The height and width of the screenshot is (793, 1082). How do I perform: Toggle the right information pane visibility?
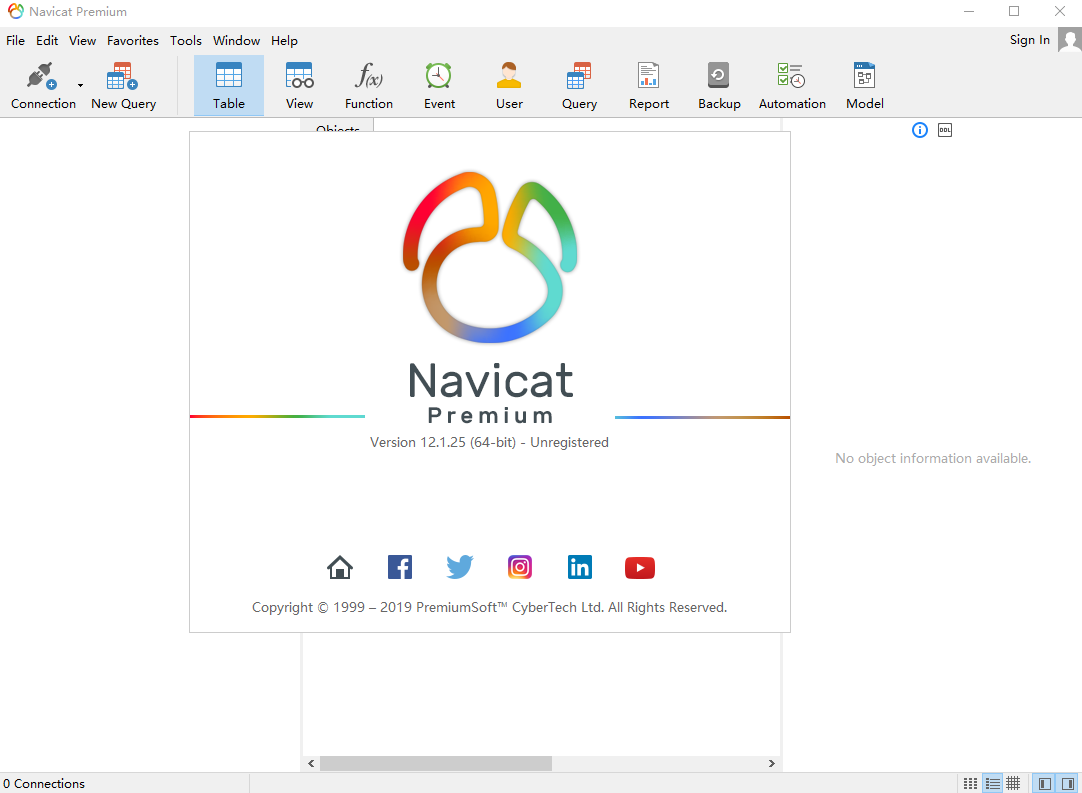click(1068, 783)
